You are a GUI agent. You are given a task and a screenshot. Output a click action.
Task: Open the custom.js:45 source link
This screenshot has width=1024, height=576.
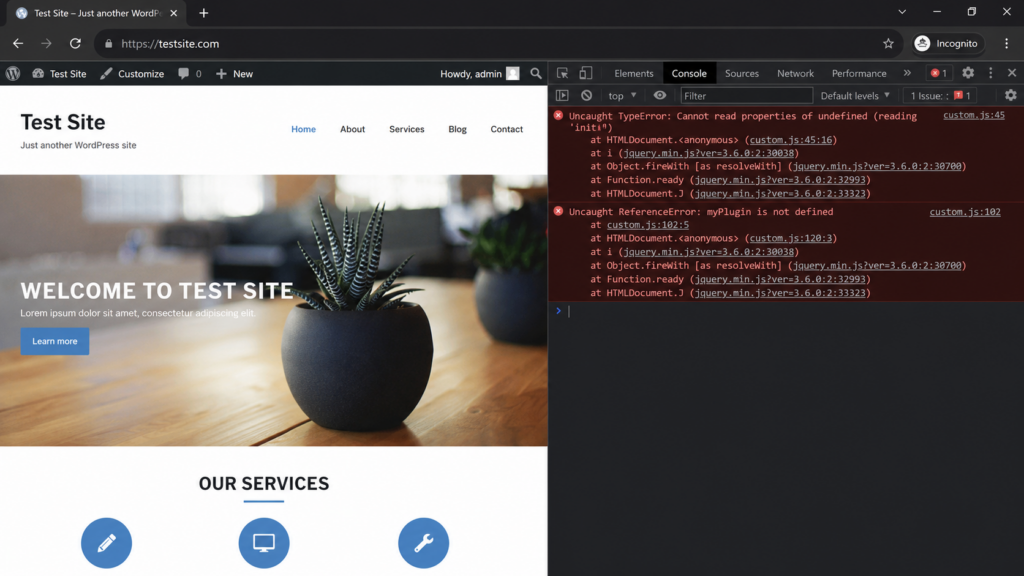pyautogui.click(x=974, y=115)
